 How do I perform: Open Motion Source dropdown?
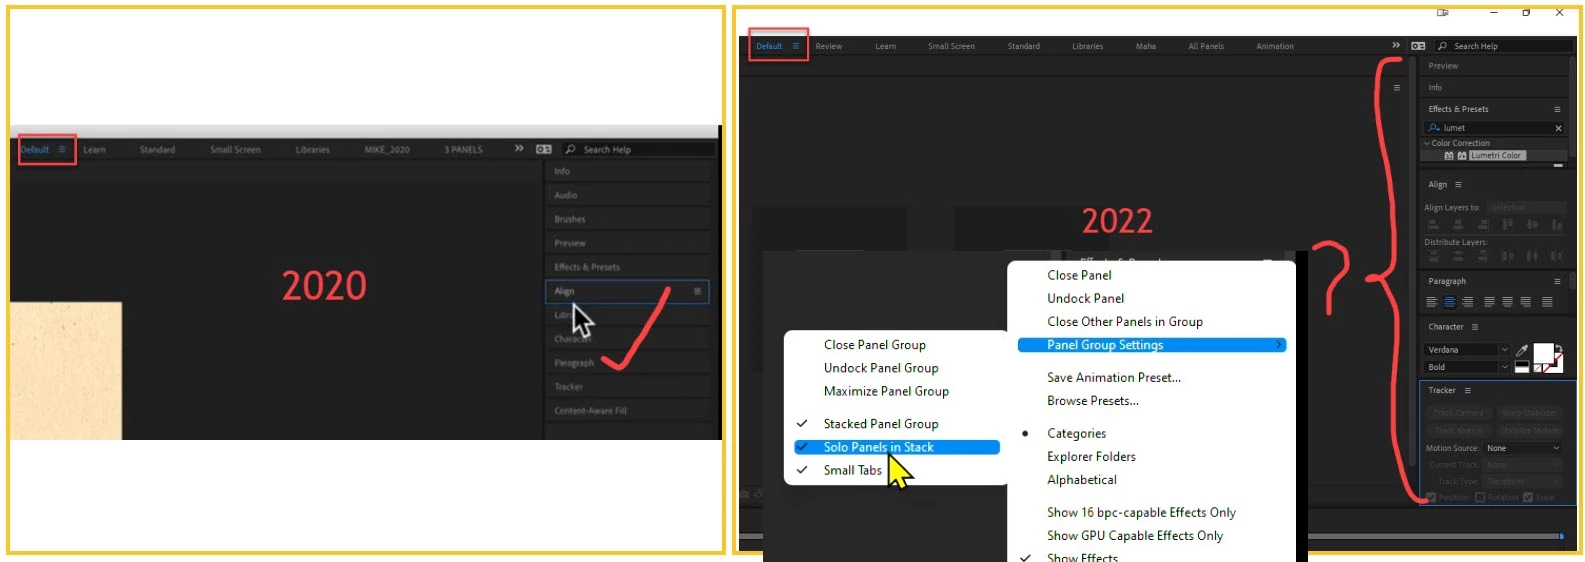click(1522, 448)
